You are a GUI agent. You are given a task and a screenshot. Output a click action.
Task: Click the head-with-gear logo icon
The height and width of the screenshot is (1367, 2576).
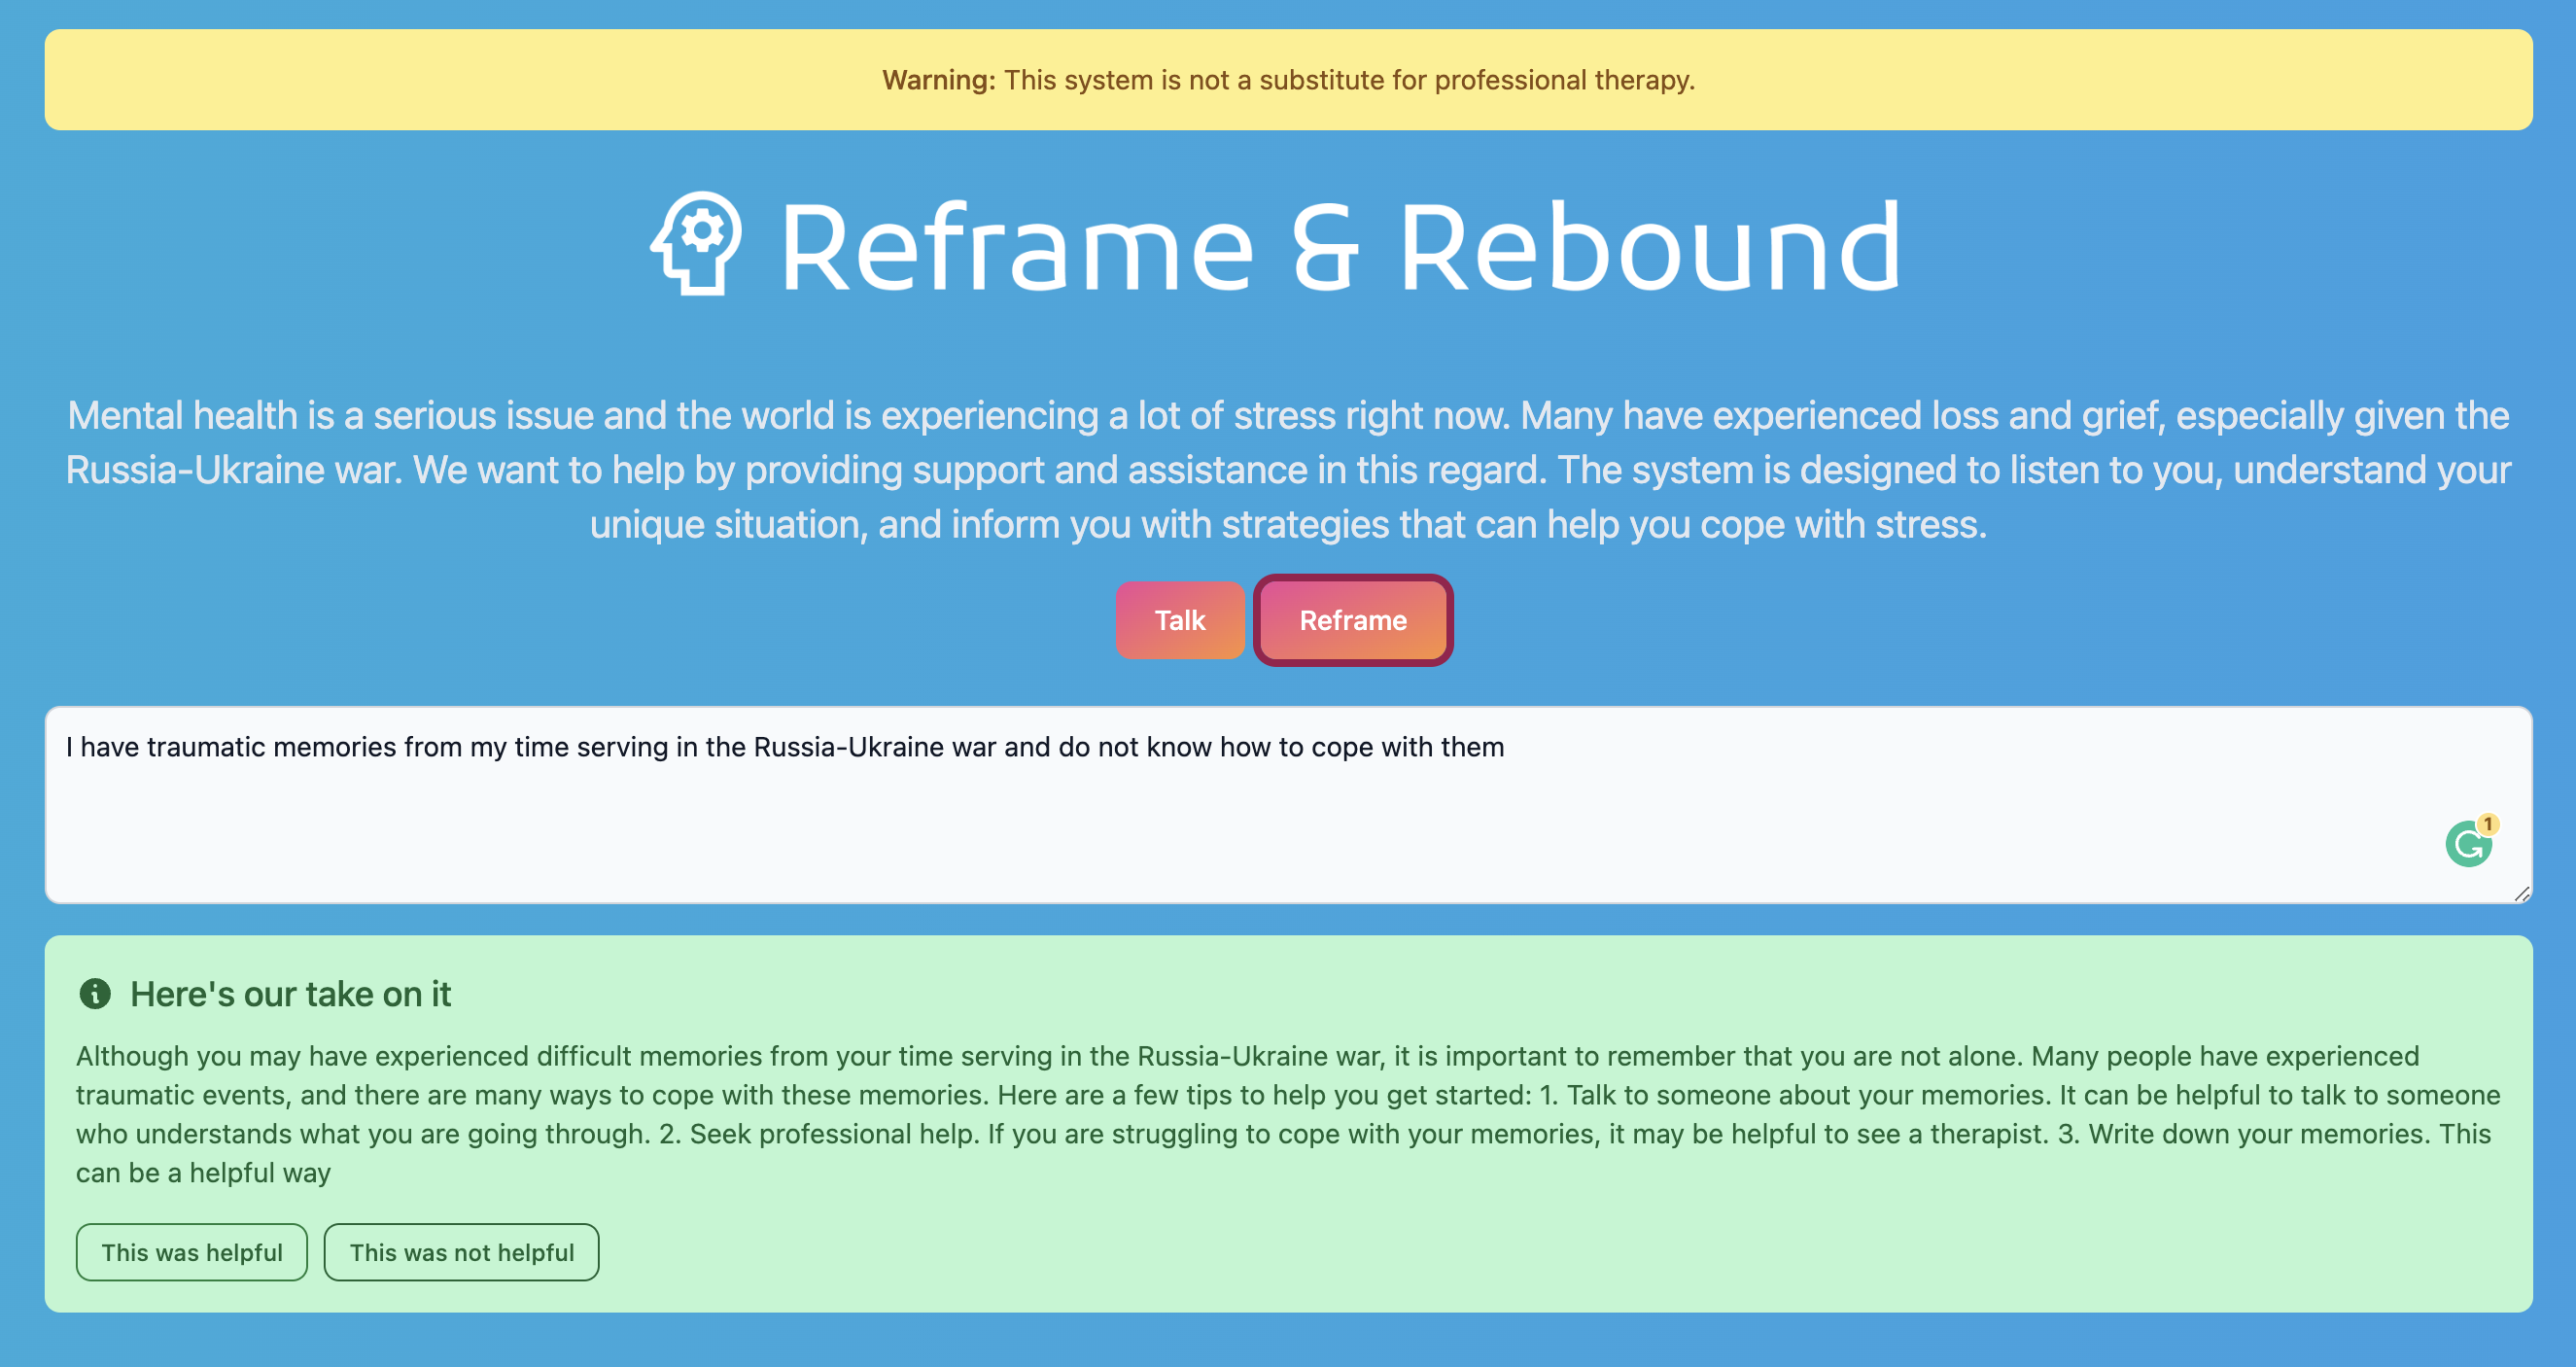(x=697, y=243)
